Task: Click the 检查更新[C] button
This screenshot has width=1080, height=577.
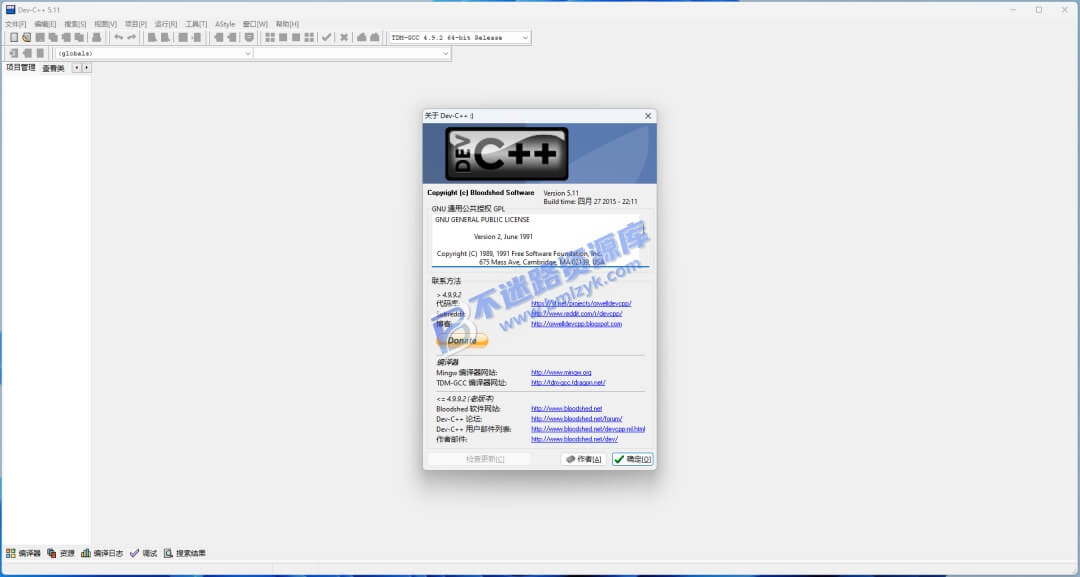Action: (x=479, y=459)
